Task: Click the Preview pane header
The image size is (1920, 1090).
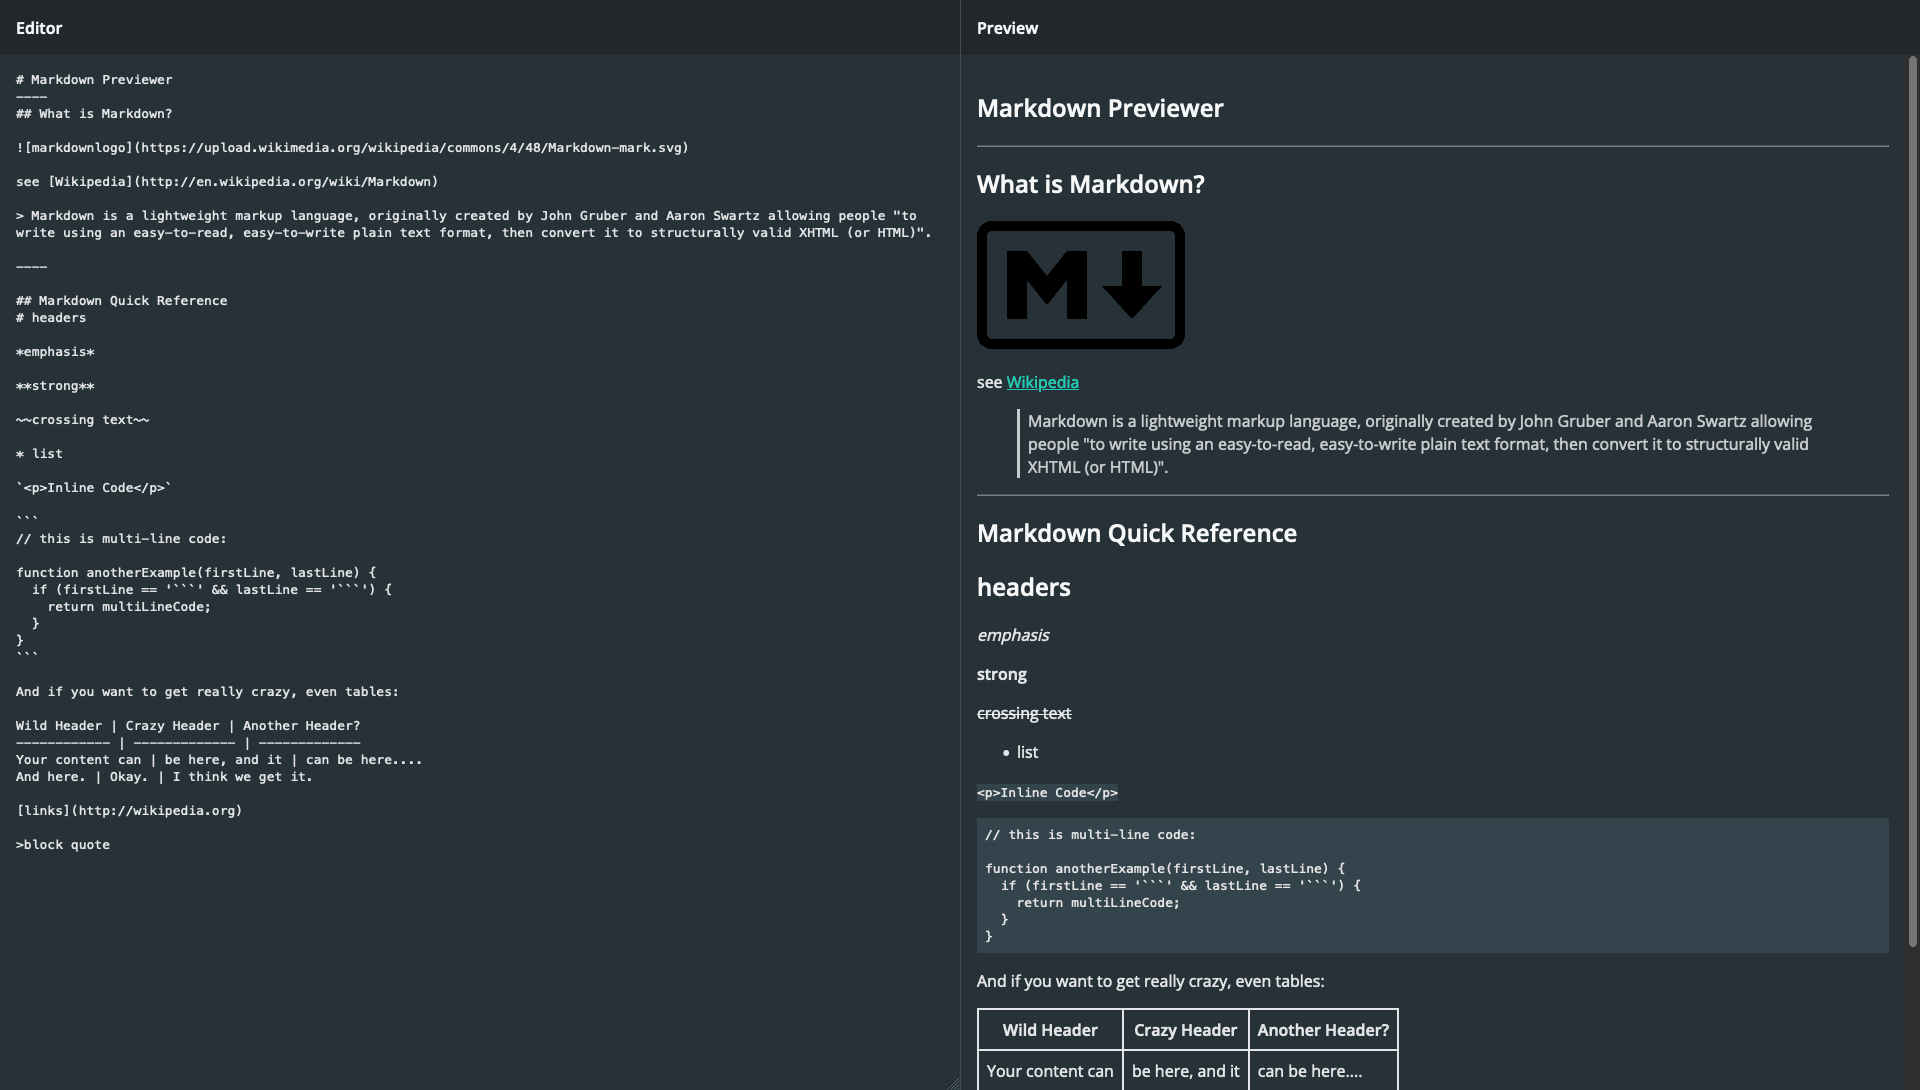Action: click(x=1006, y=28)
